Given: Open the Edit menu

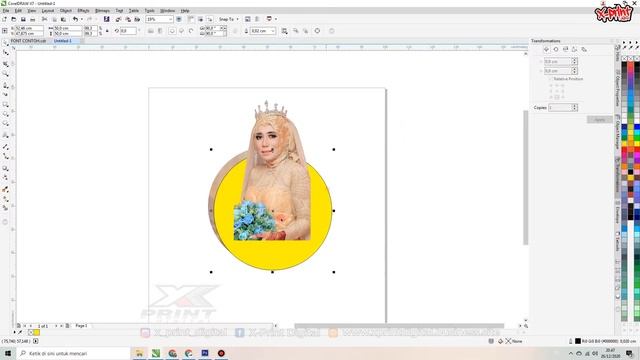Looking at the screenshot, I should coord(18,11).
